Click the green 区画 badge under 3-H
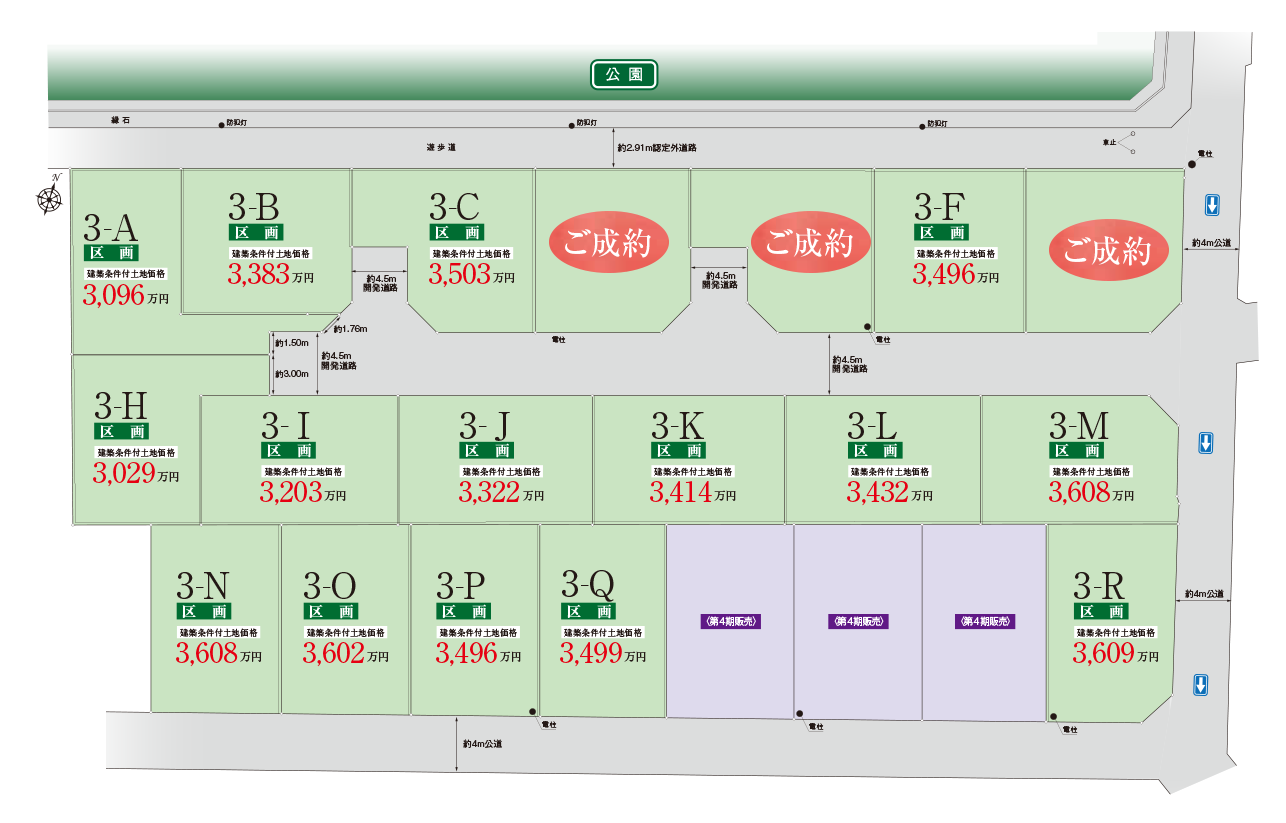 pos(122,432)
